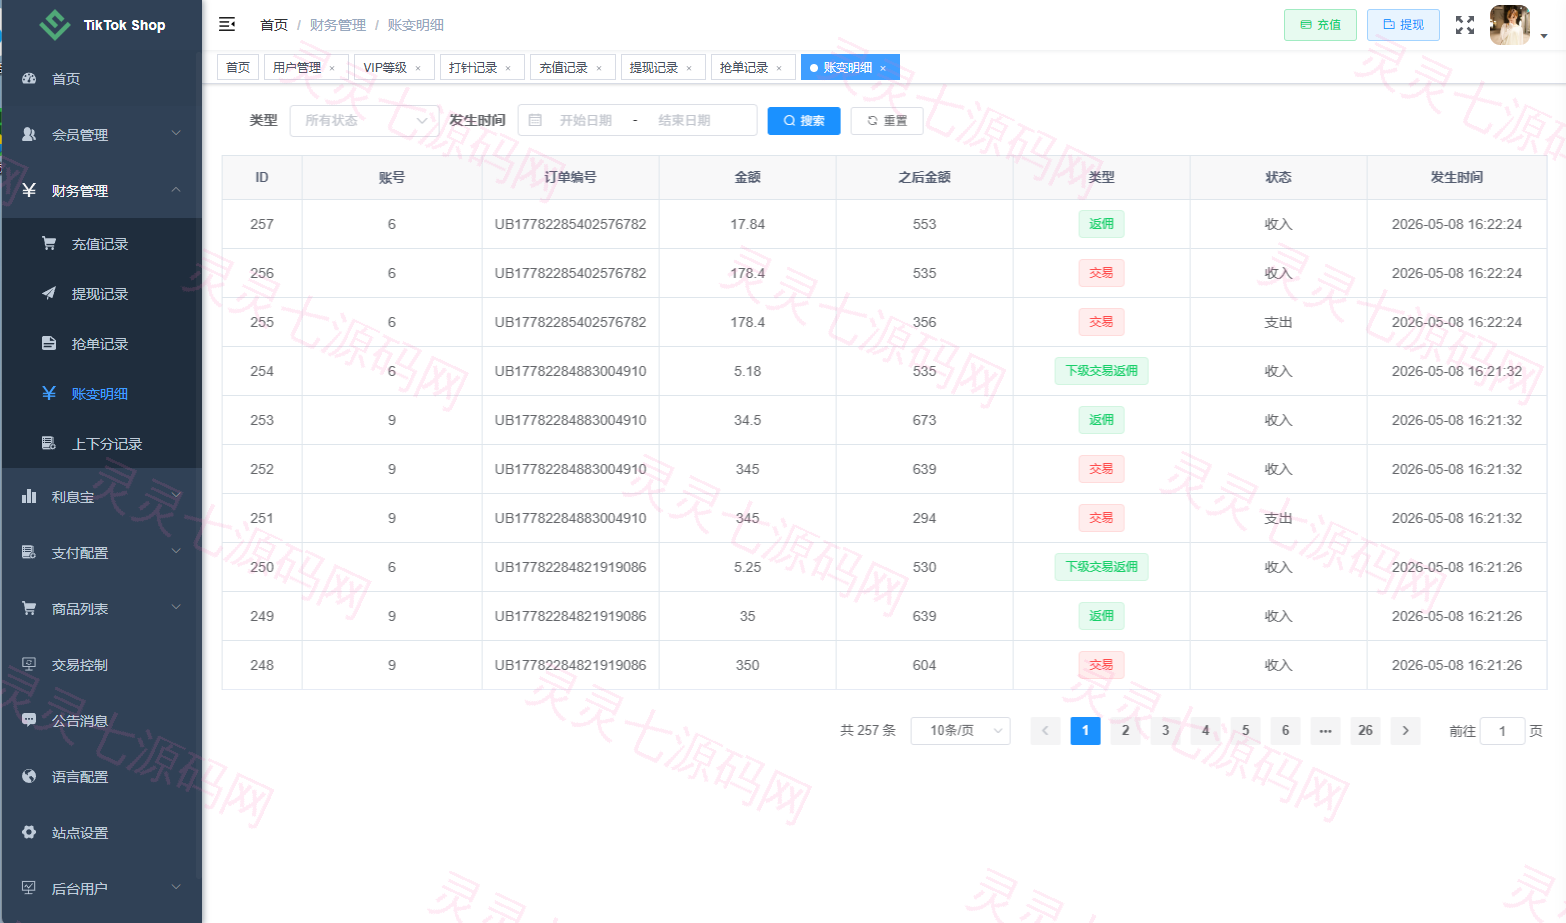1566x923 pixels.
Task: Click the blue 提现 button
Action: click(x=1403, y=25)
